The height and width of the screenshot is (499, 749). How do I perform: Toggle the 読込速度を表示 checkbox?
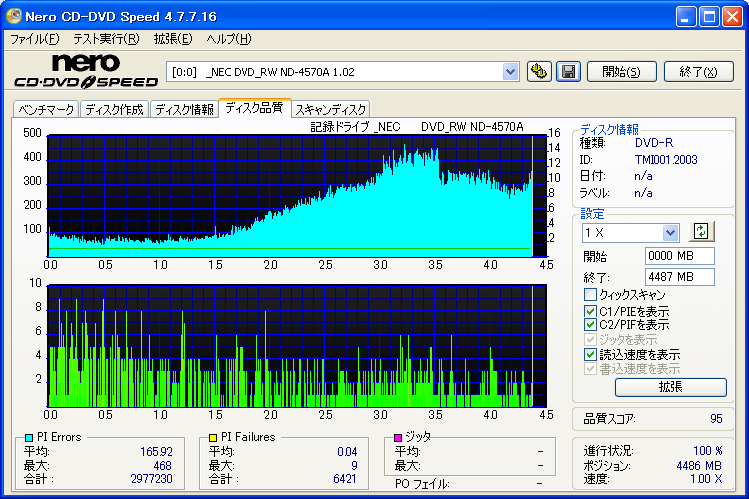(590, 354)
